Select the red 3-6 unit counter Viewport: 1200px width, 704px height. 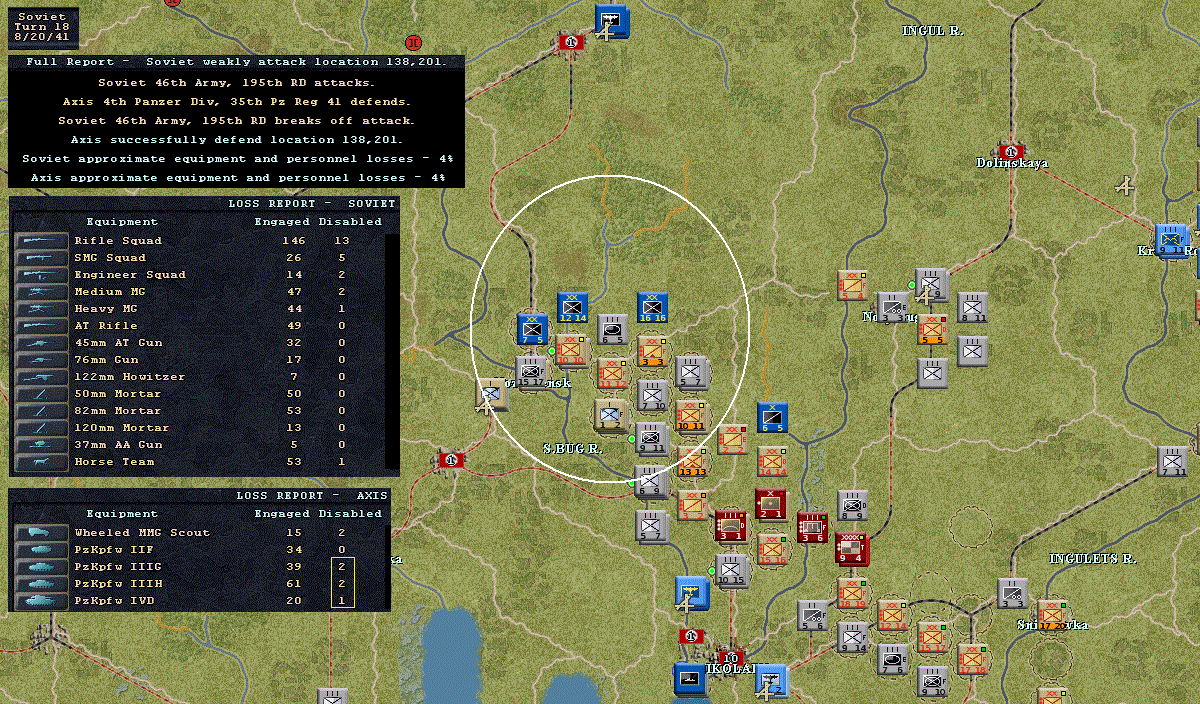pyautogui.click(x=812, y=527)
